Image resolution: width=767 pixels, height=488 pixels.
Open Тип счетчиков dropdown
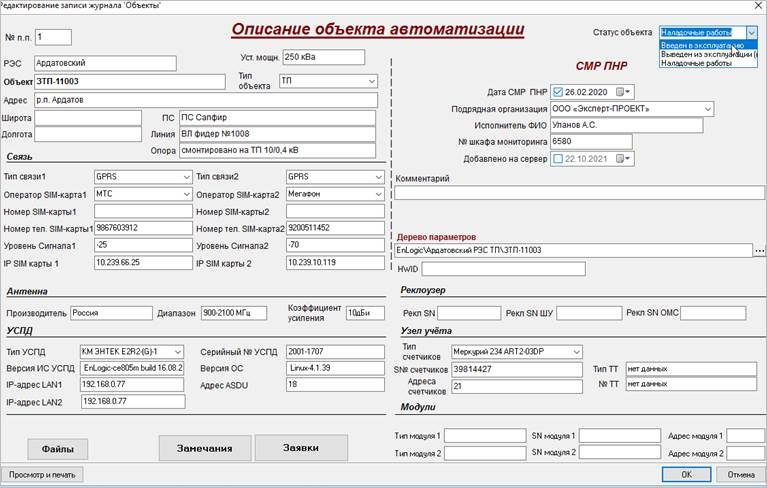pyautogui.click(x=576, y=352)
